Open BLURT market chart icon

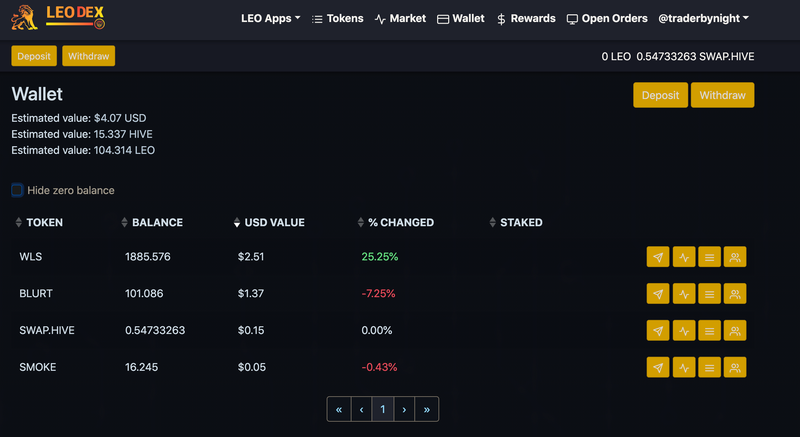click(x=684, y=294)
